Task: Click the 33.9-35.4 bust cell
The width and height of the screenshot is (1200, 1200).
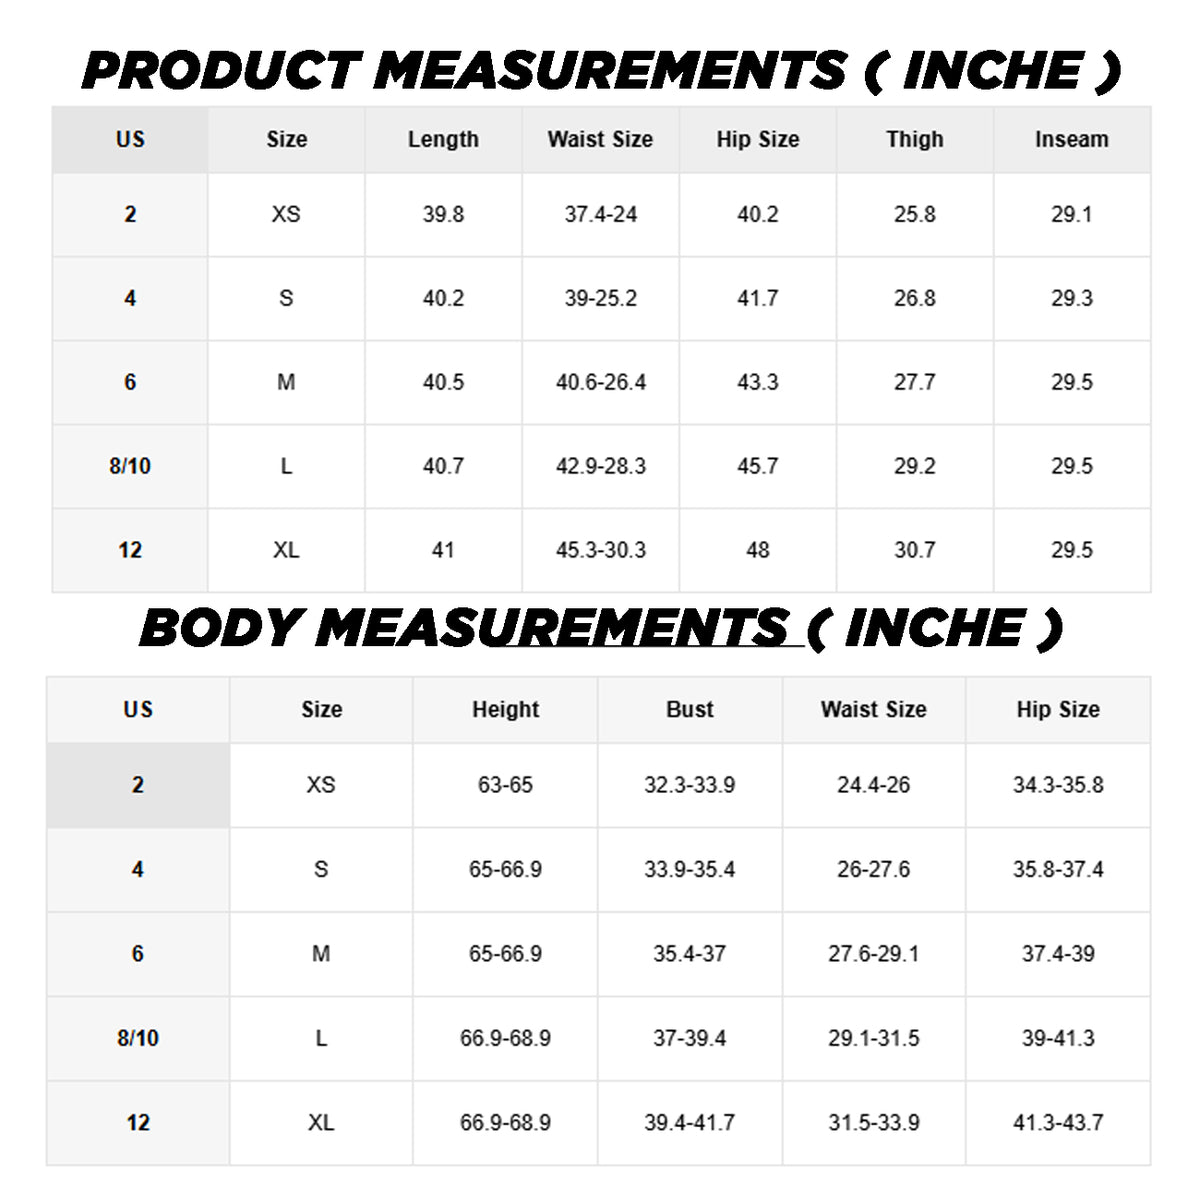Action: tap(689, 870)
